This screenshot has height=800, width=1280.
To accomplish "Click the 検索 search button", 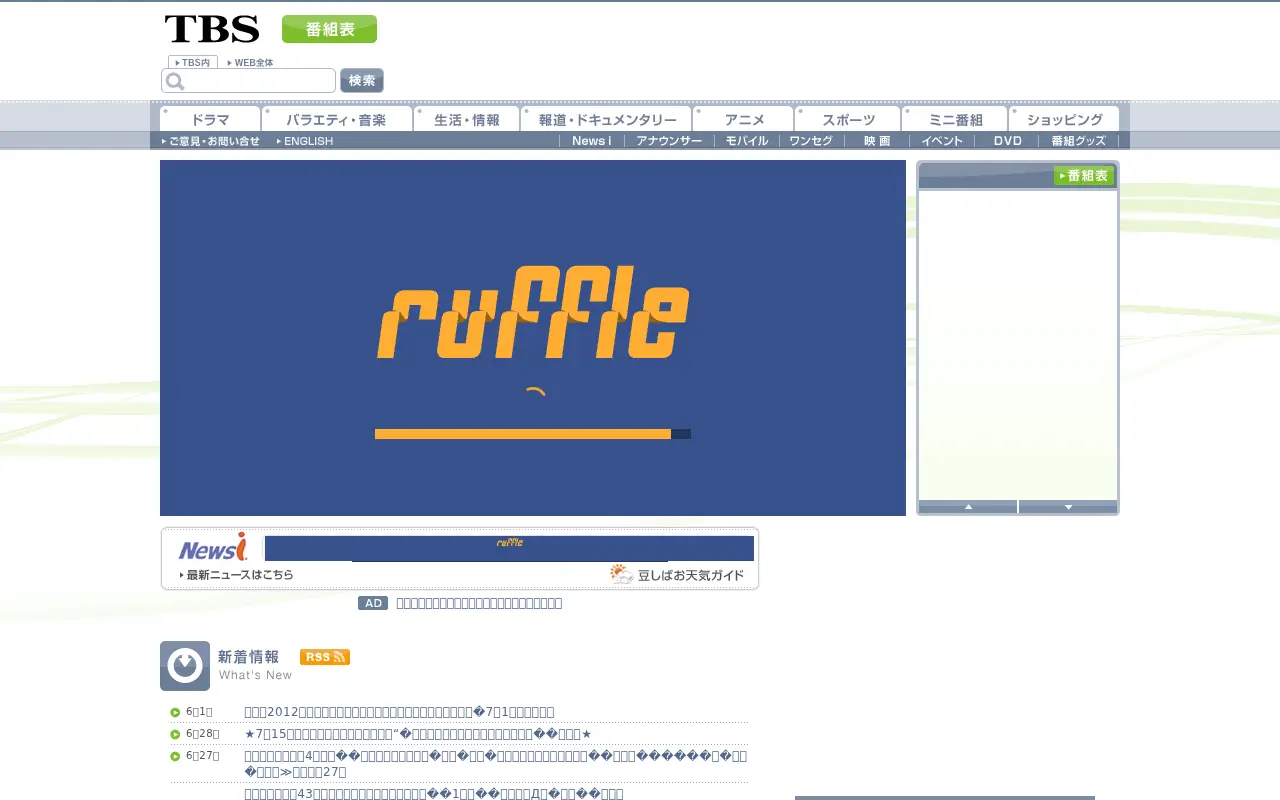I will 362,81.
